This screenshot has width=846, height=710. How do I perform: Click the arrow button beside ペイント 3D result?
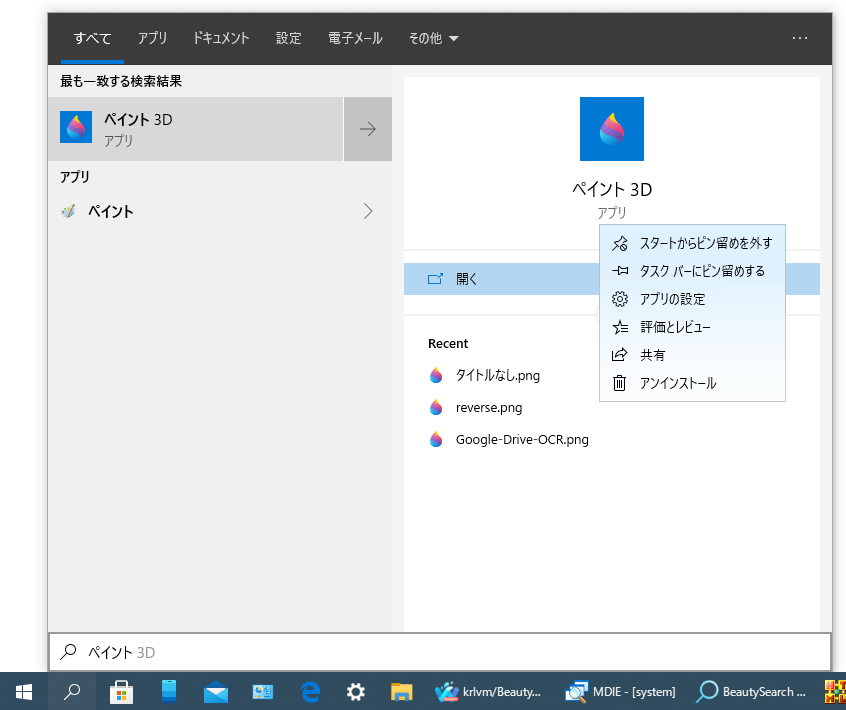click(368, 129)
